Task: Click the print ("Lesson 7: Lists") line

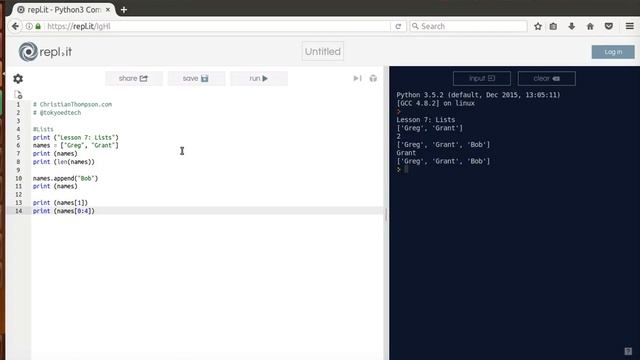Action: [x=76, y=137]
